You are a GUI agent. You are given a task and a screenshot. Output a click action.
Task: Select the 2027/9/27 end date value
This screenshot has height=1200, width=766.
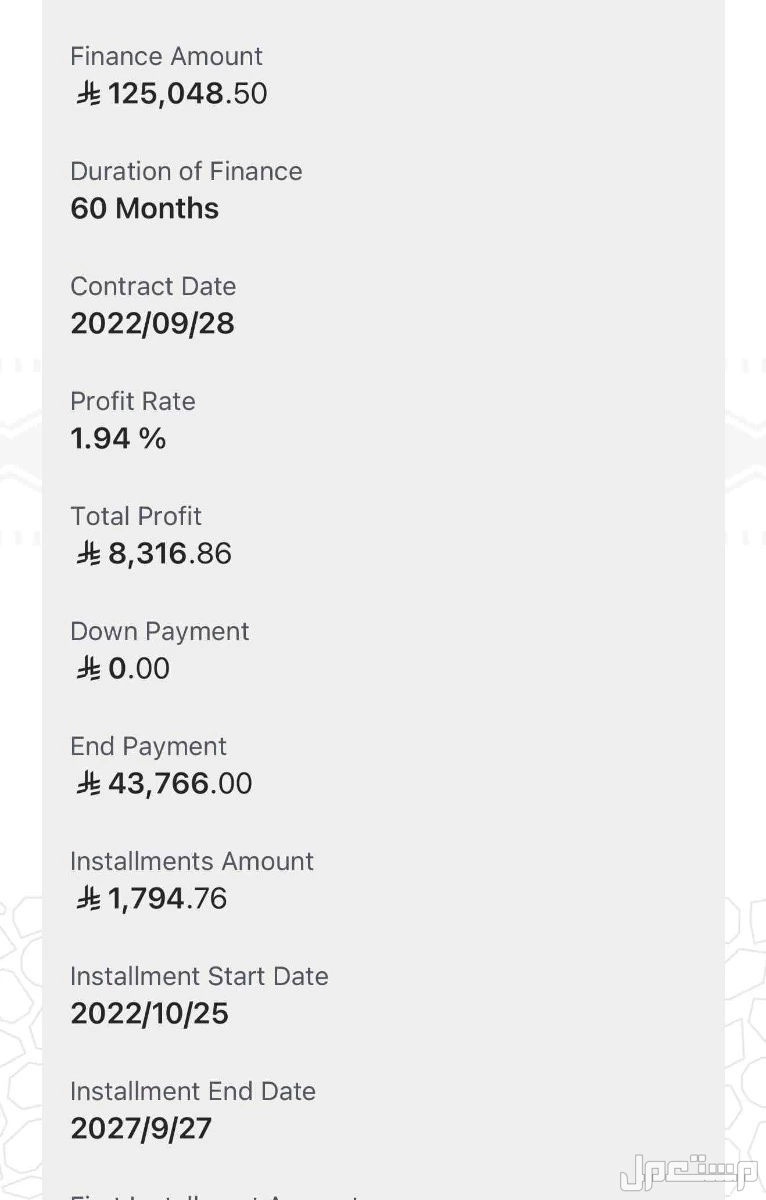[141, 1129]
